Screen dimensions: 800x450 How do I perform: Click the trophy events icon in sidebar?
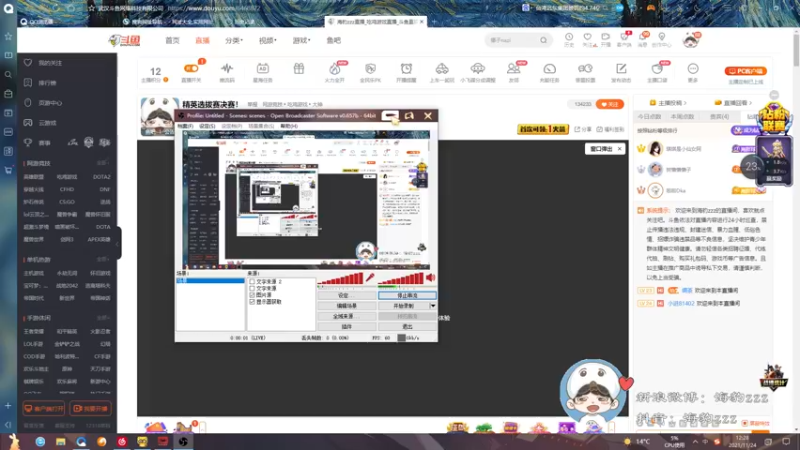click(x=28, y=143)
